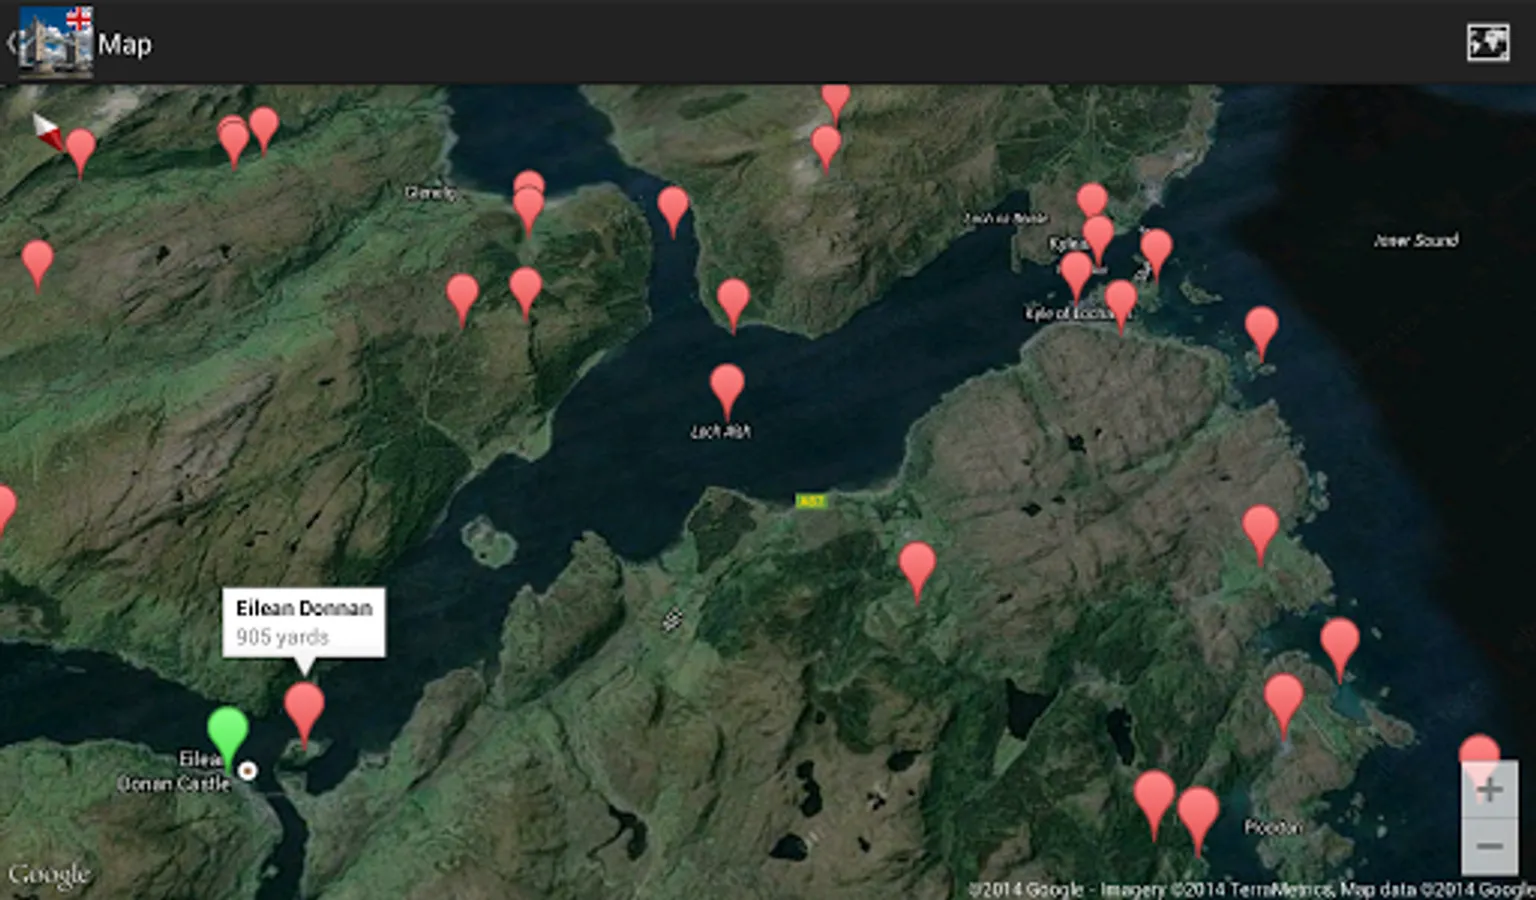Image resolution: width=1536 pixels, height=900 pixels.
Task: Tap the back chevron beside the app thumbnail
Action: pos(11,43)
